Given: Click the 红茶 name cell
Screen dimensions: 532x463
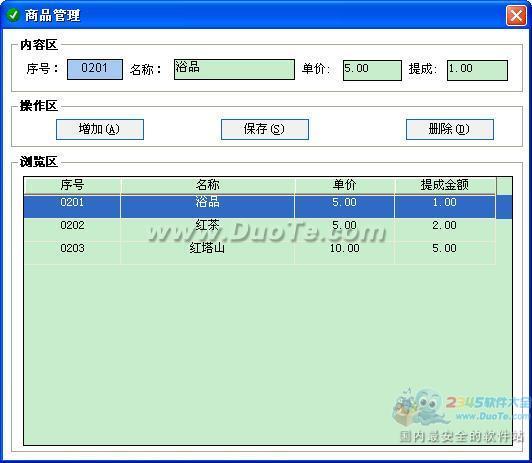Looking at the screenshot, I should [208, 229].
